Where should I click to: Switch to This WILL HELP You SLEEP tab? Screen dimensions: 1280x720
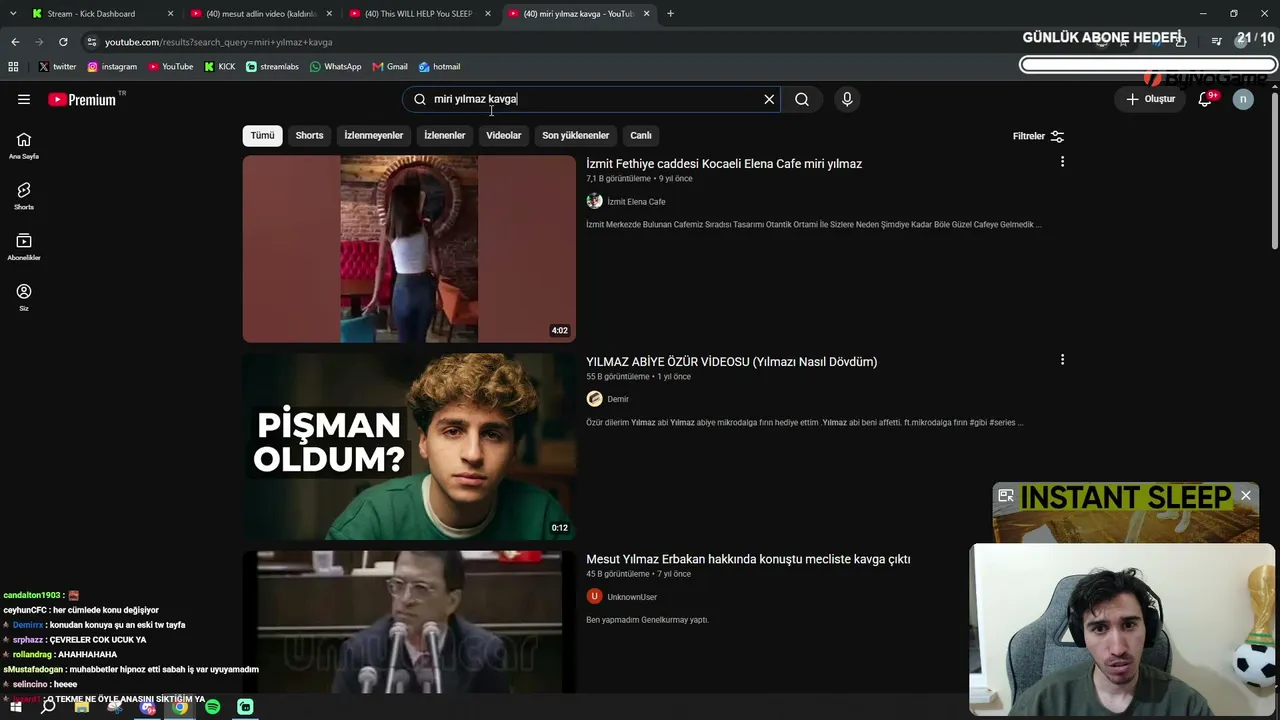(x=421, y=14)
